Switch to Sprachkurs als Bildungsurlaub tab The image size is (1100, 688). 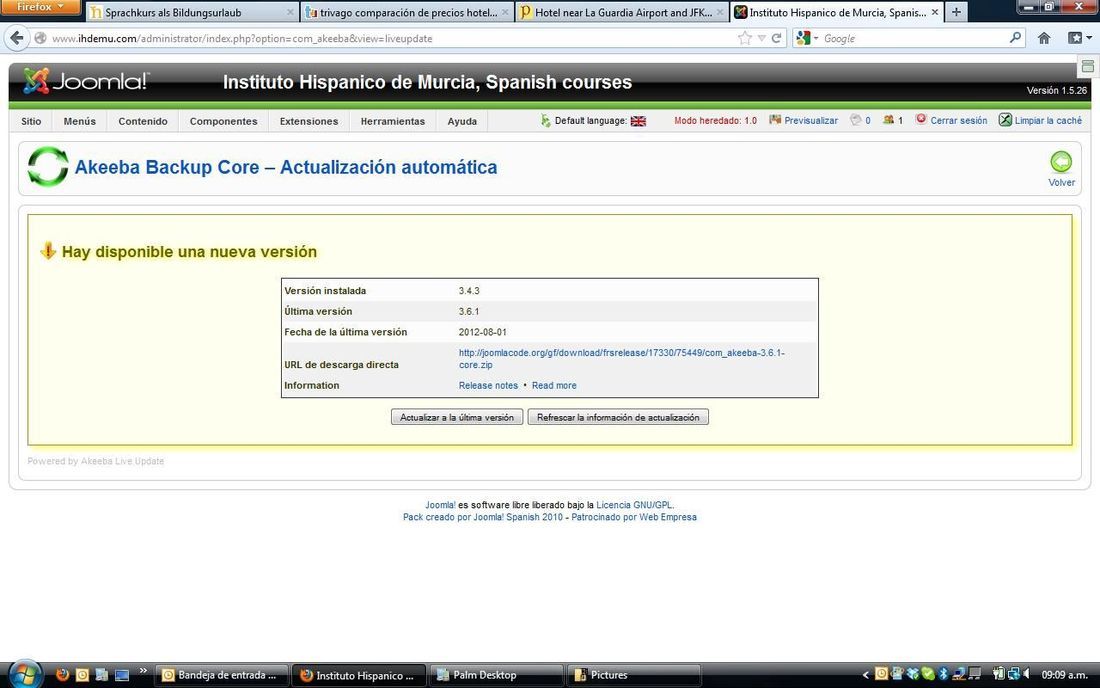point(192,12)
